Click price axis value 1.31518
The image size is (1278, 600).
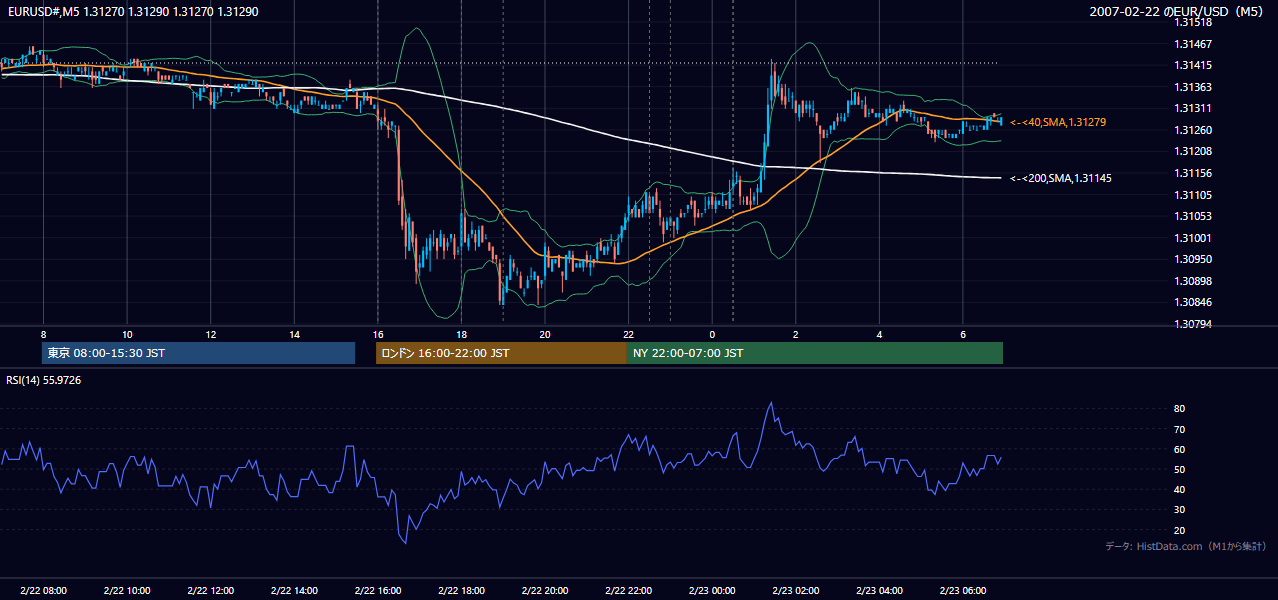pos(1194,22)
